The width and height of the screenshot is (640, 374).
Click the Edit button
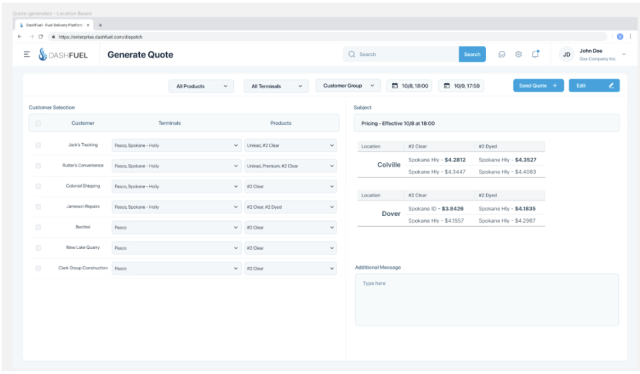coord(594,86)
